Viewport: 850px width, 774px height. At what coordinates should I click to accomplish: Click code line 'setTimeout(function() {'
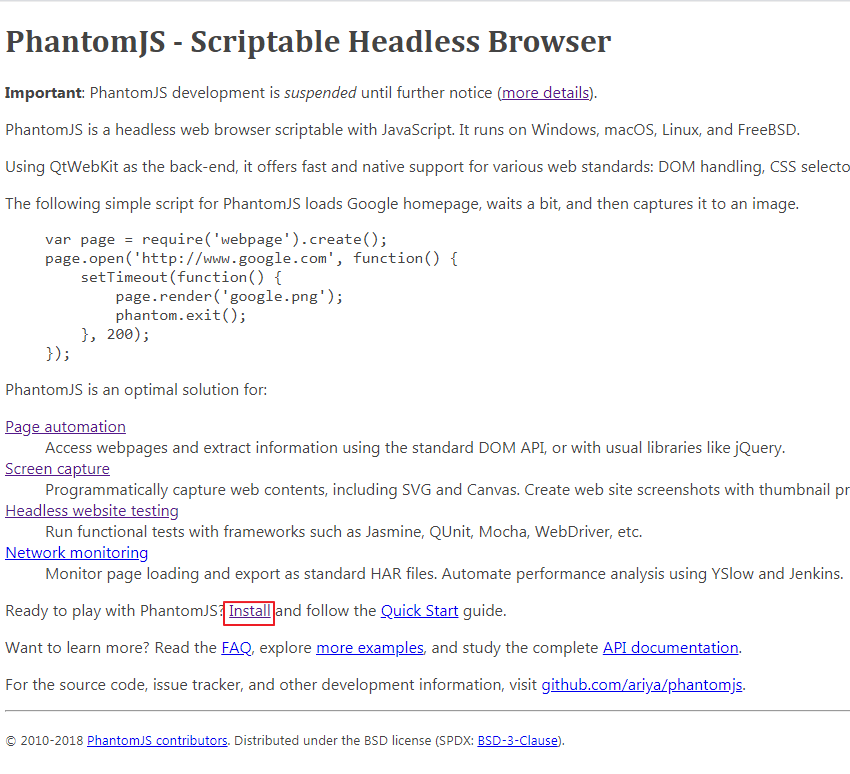(x=181, y=278)
